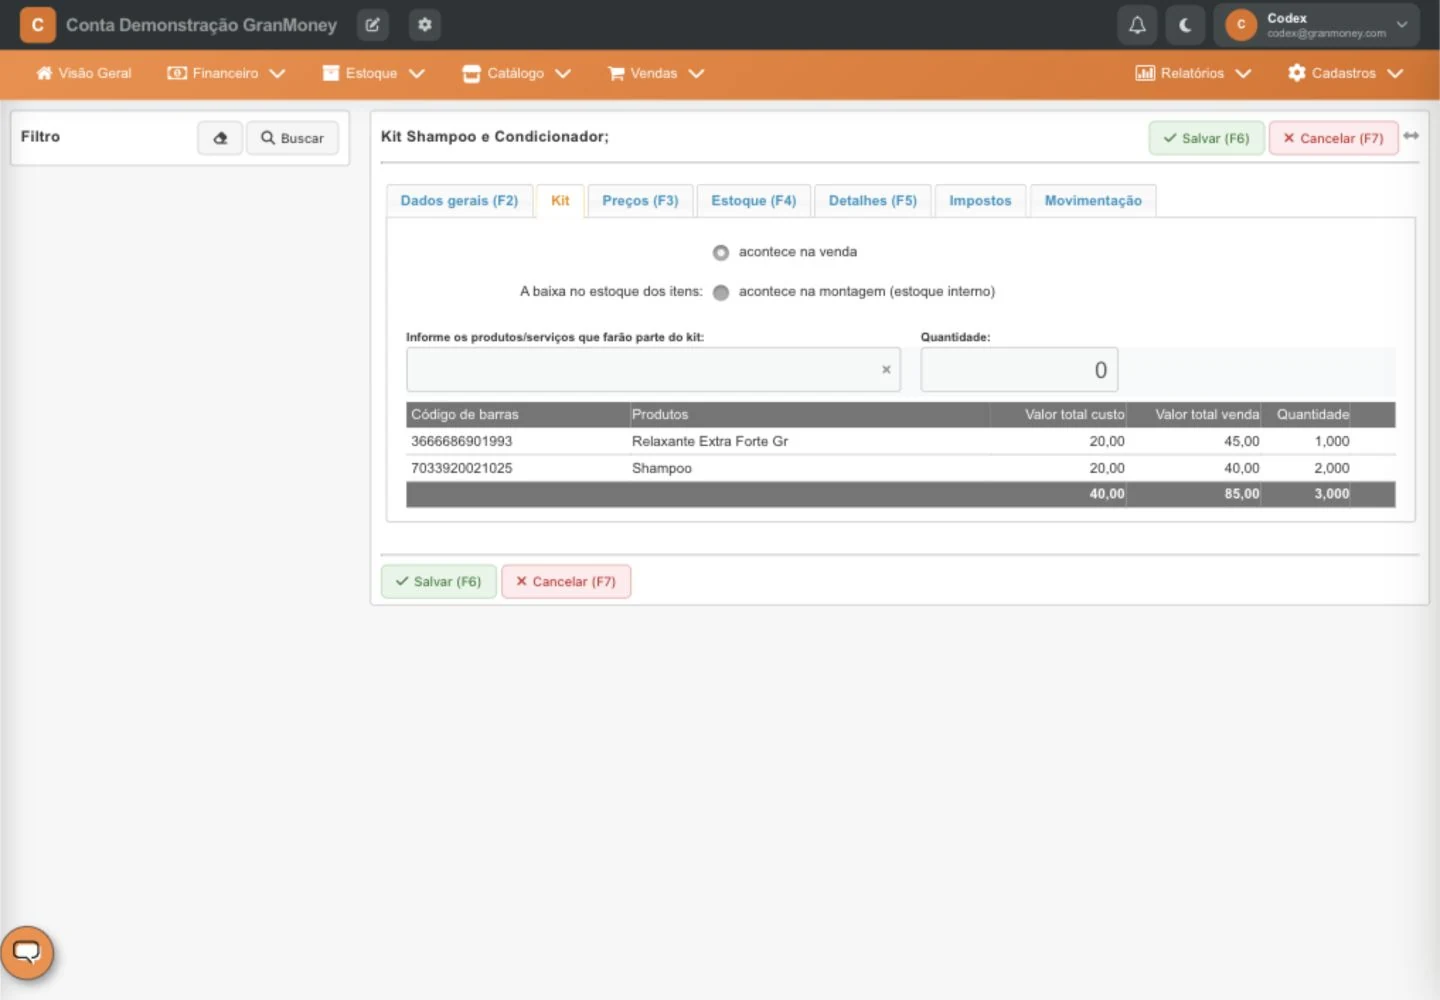Clear the filter with eraser icon

click(x=220, y=138)
